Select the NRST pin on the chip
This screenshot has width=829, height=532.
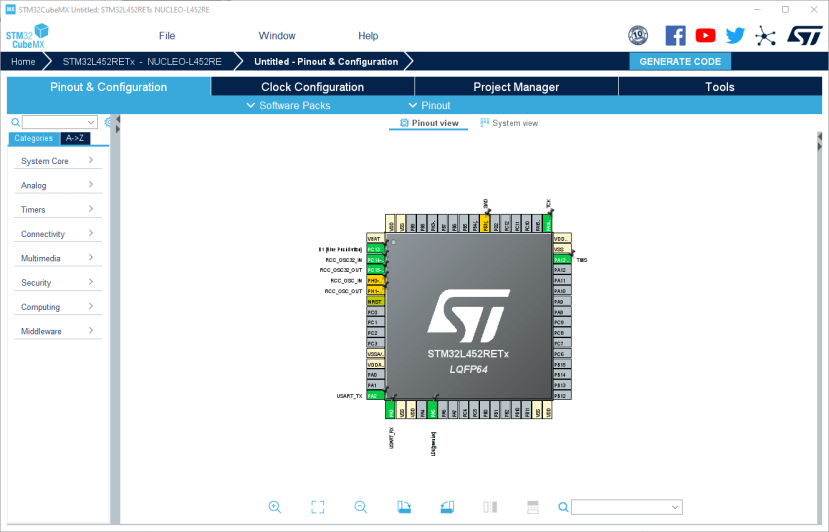(x=375, y=301)
